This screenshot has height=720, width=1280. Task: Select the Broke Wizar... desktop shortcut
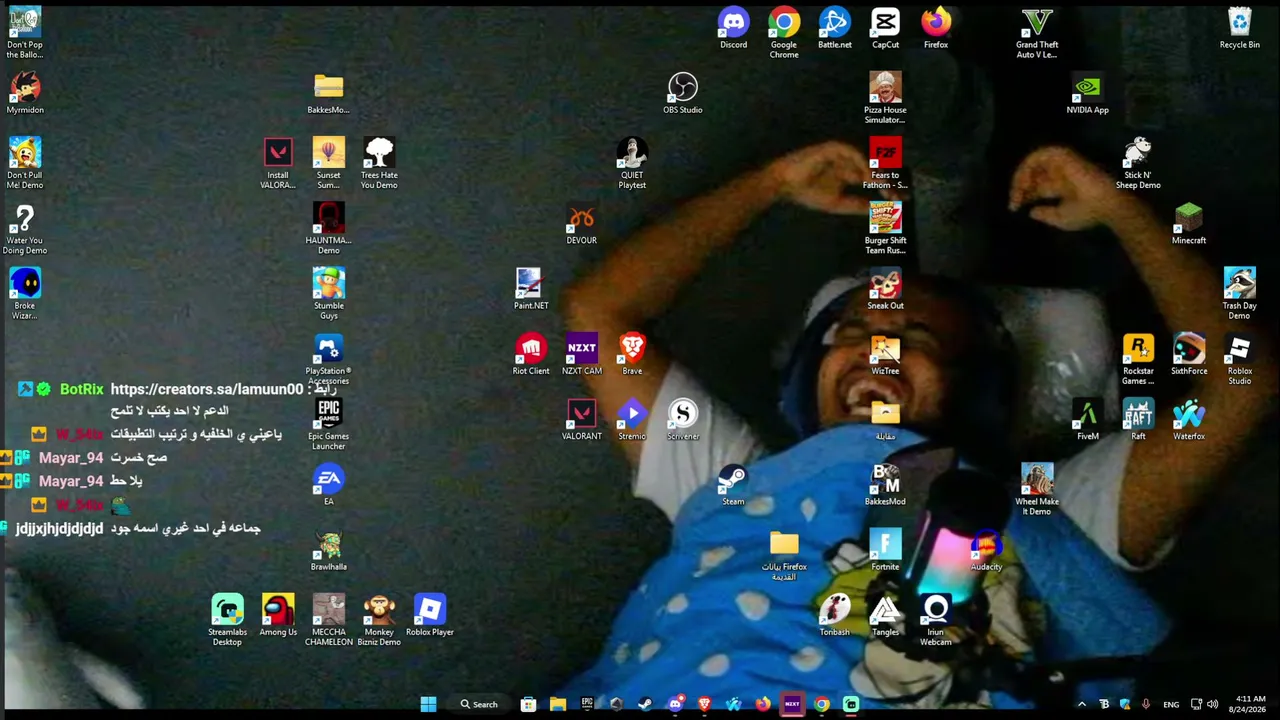(x=25, y=294)
